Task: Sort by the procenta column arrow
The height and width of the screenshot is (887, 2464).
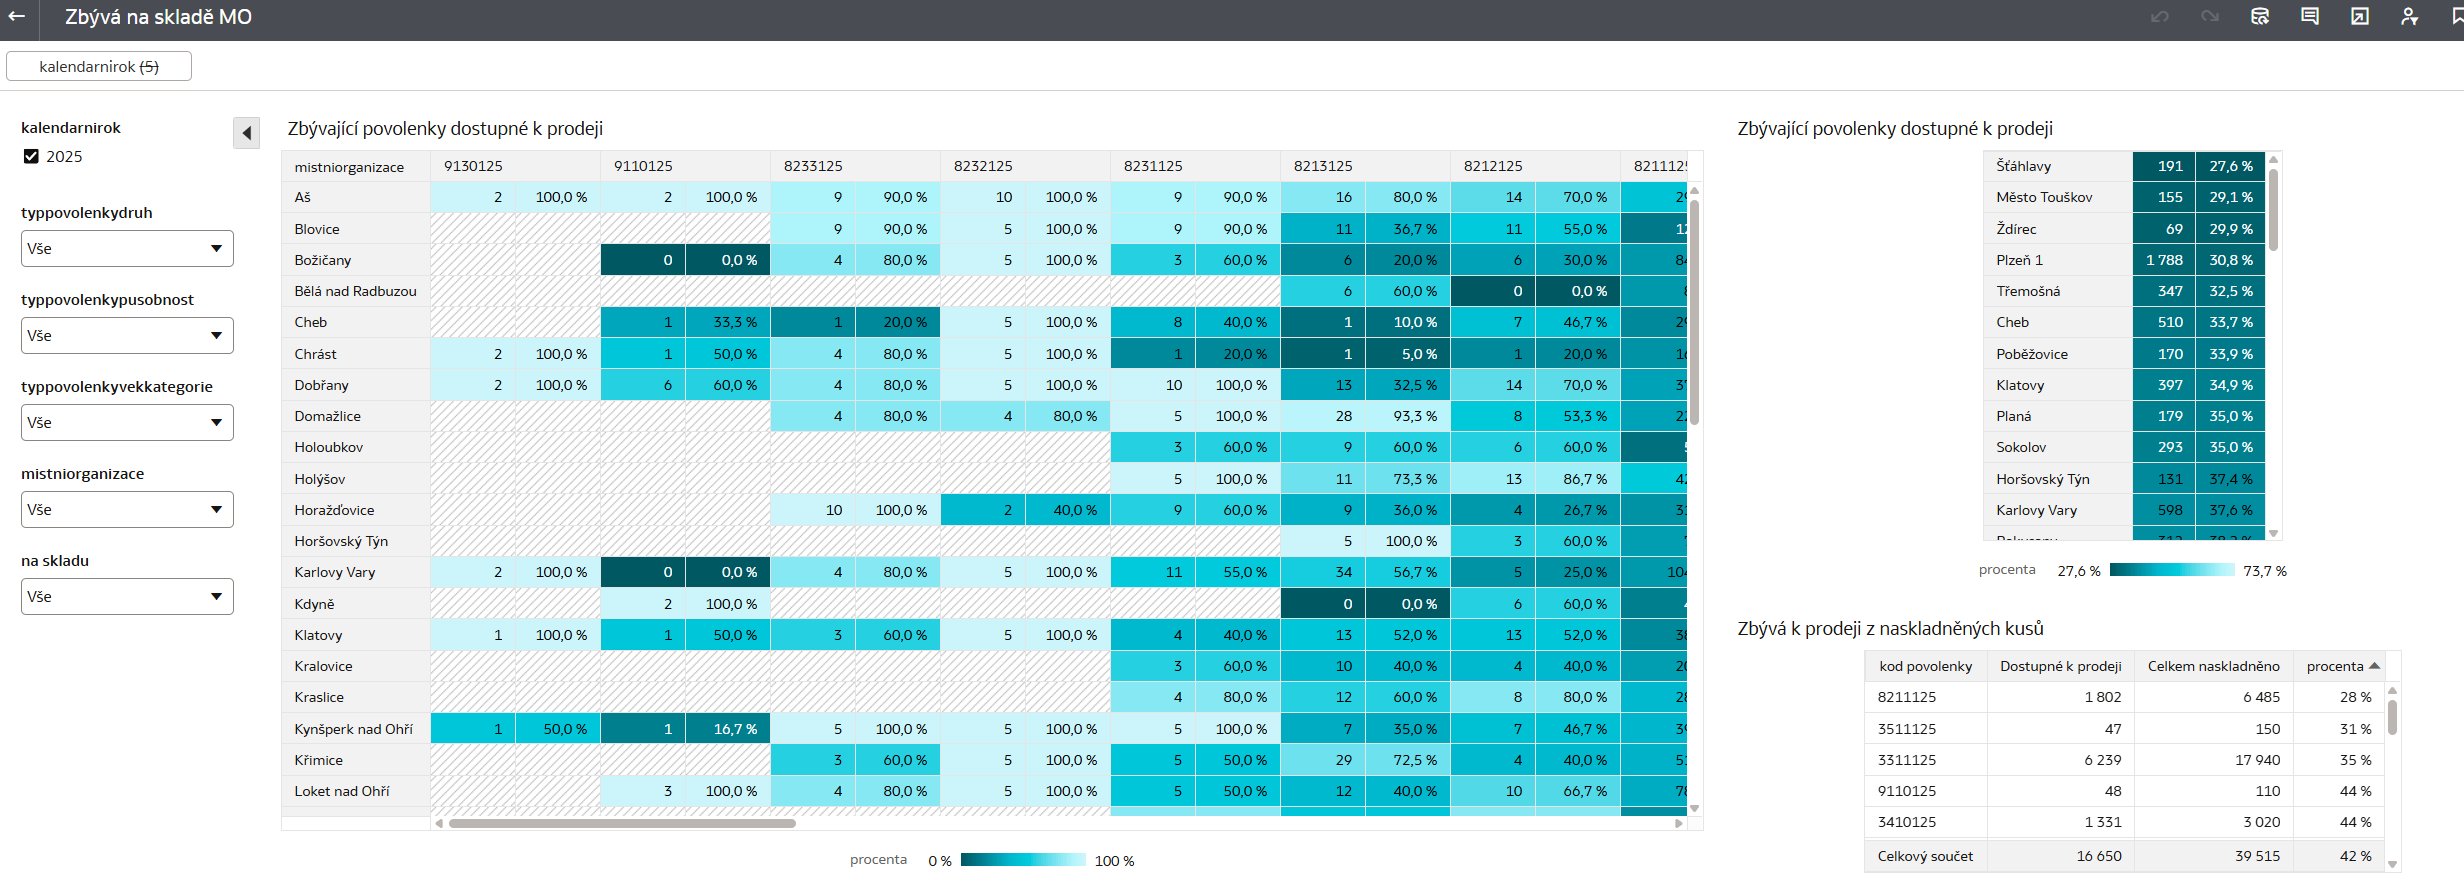Action: point(2374,666)
